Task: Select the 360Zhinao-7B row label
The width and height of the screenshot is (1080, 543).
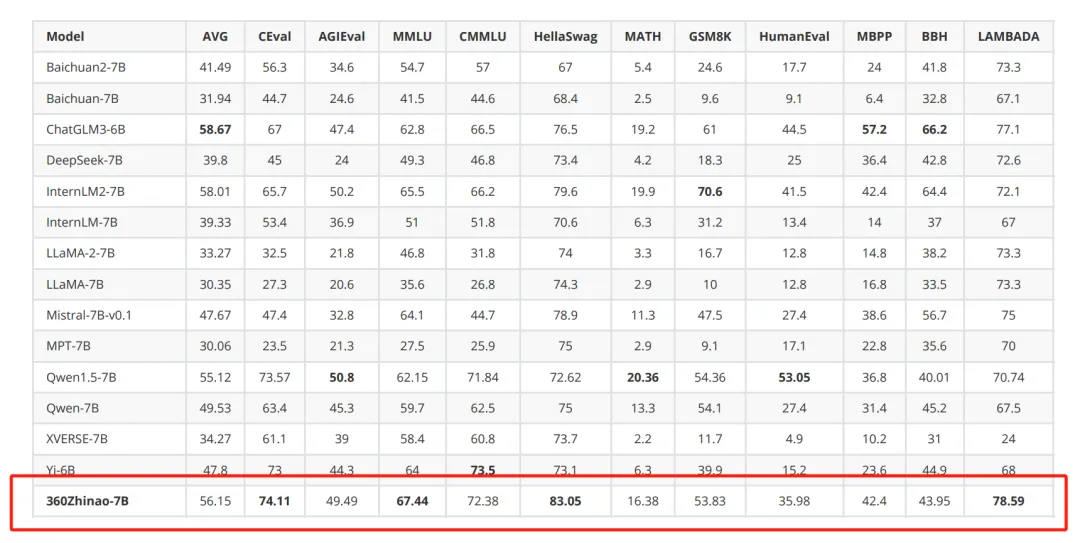Action: coord(87,501)
